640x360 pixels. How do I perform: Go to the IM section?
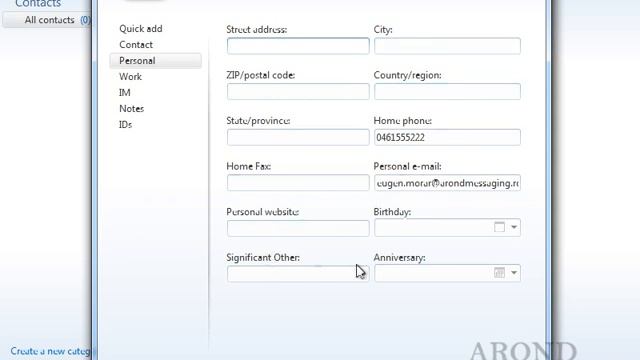(x=124, y=92)
